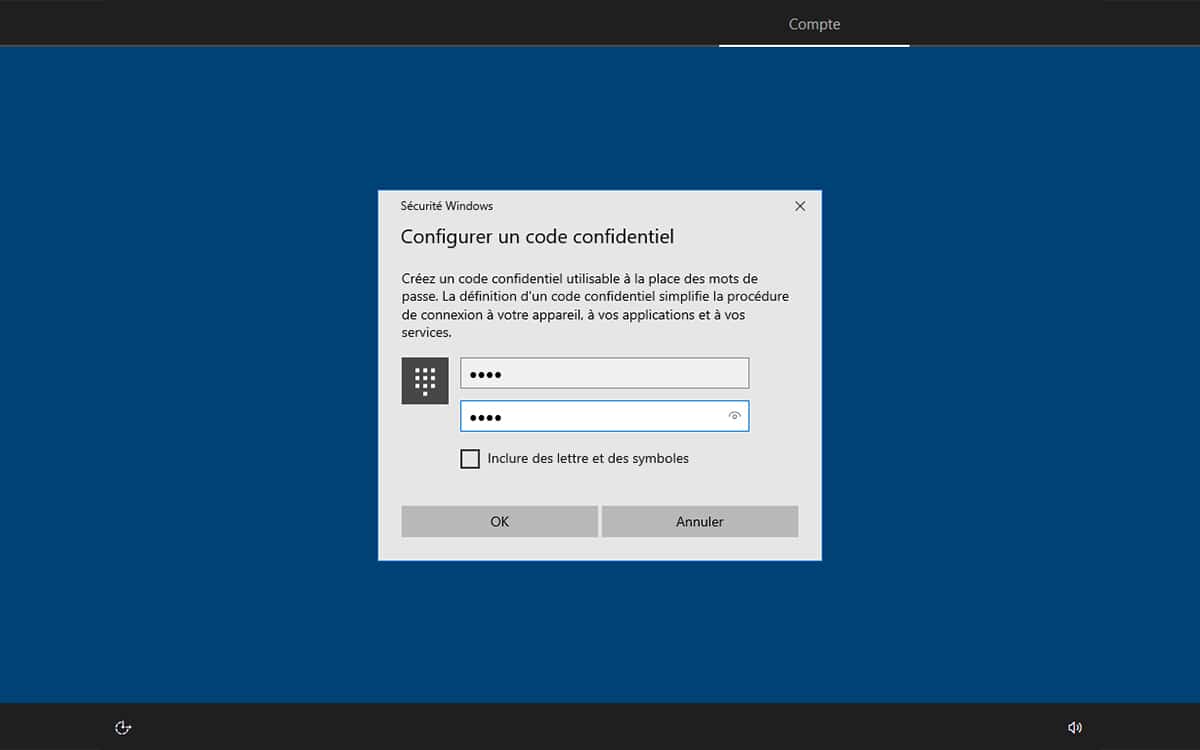This screenshot has width=1200, height=750.
Task: Close the Sécurité Windows dialog
Action: [799, 206]
